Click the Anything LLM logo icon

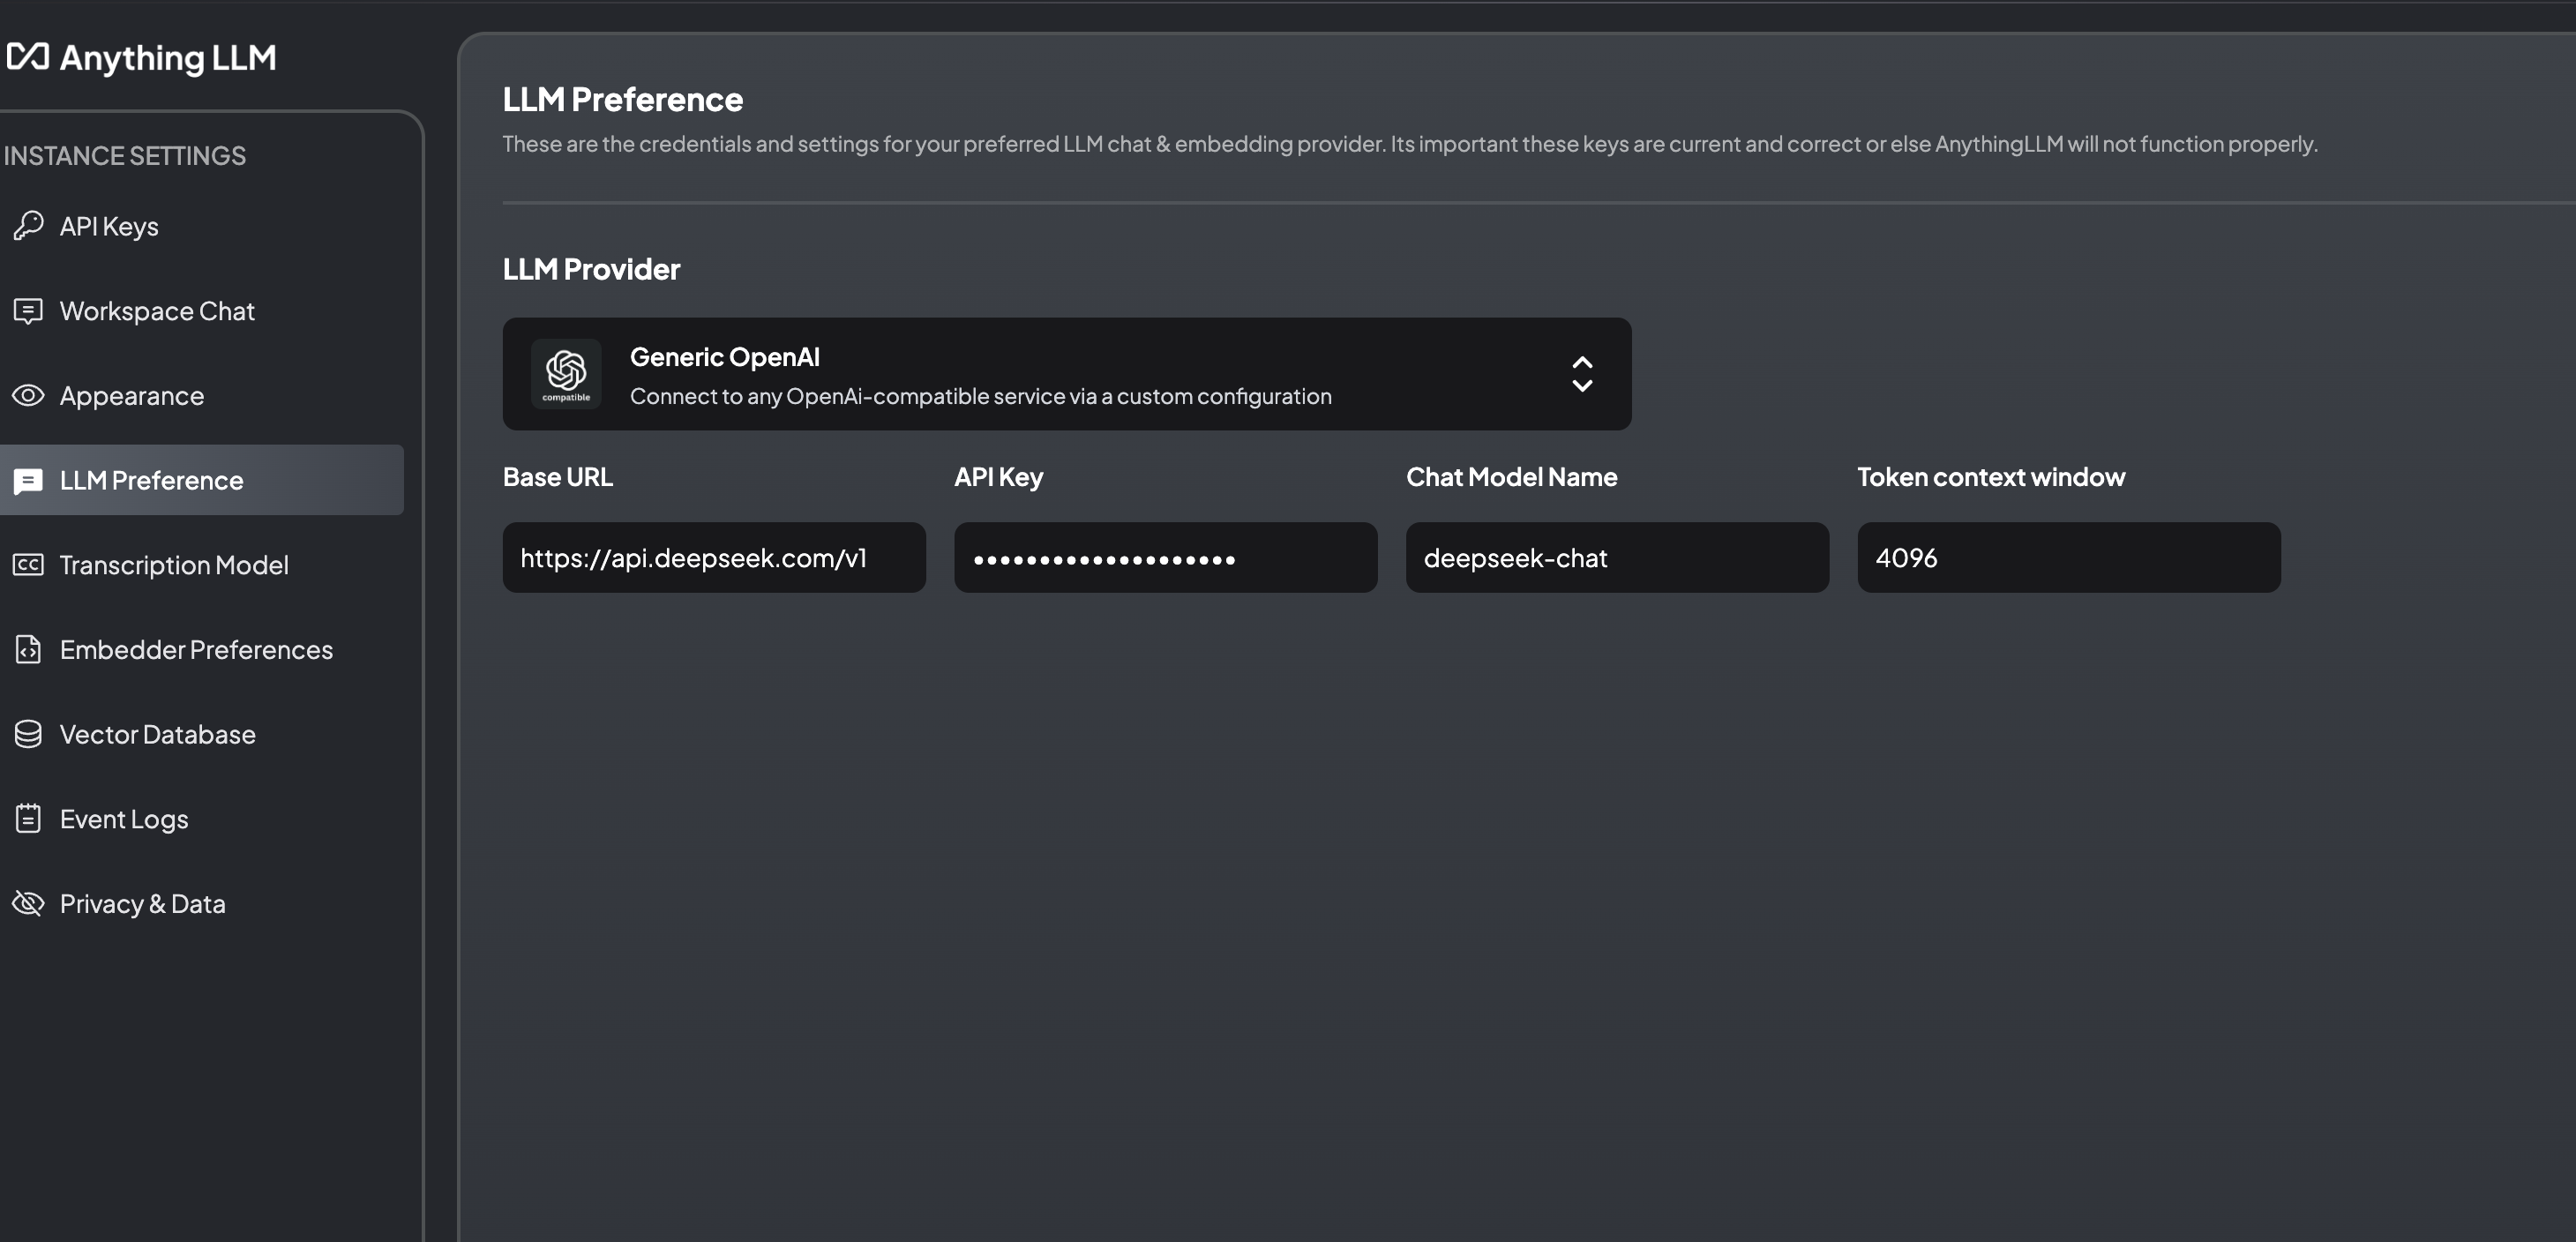click(27, 57)
